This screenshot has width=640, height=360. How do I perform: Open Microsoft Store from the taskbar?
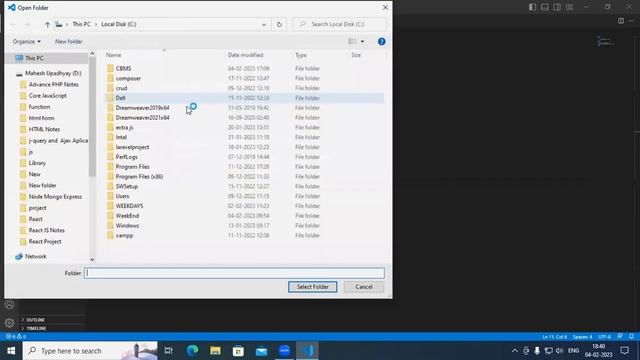point(238,351)
